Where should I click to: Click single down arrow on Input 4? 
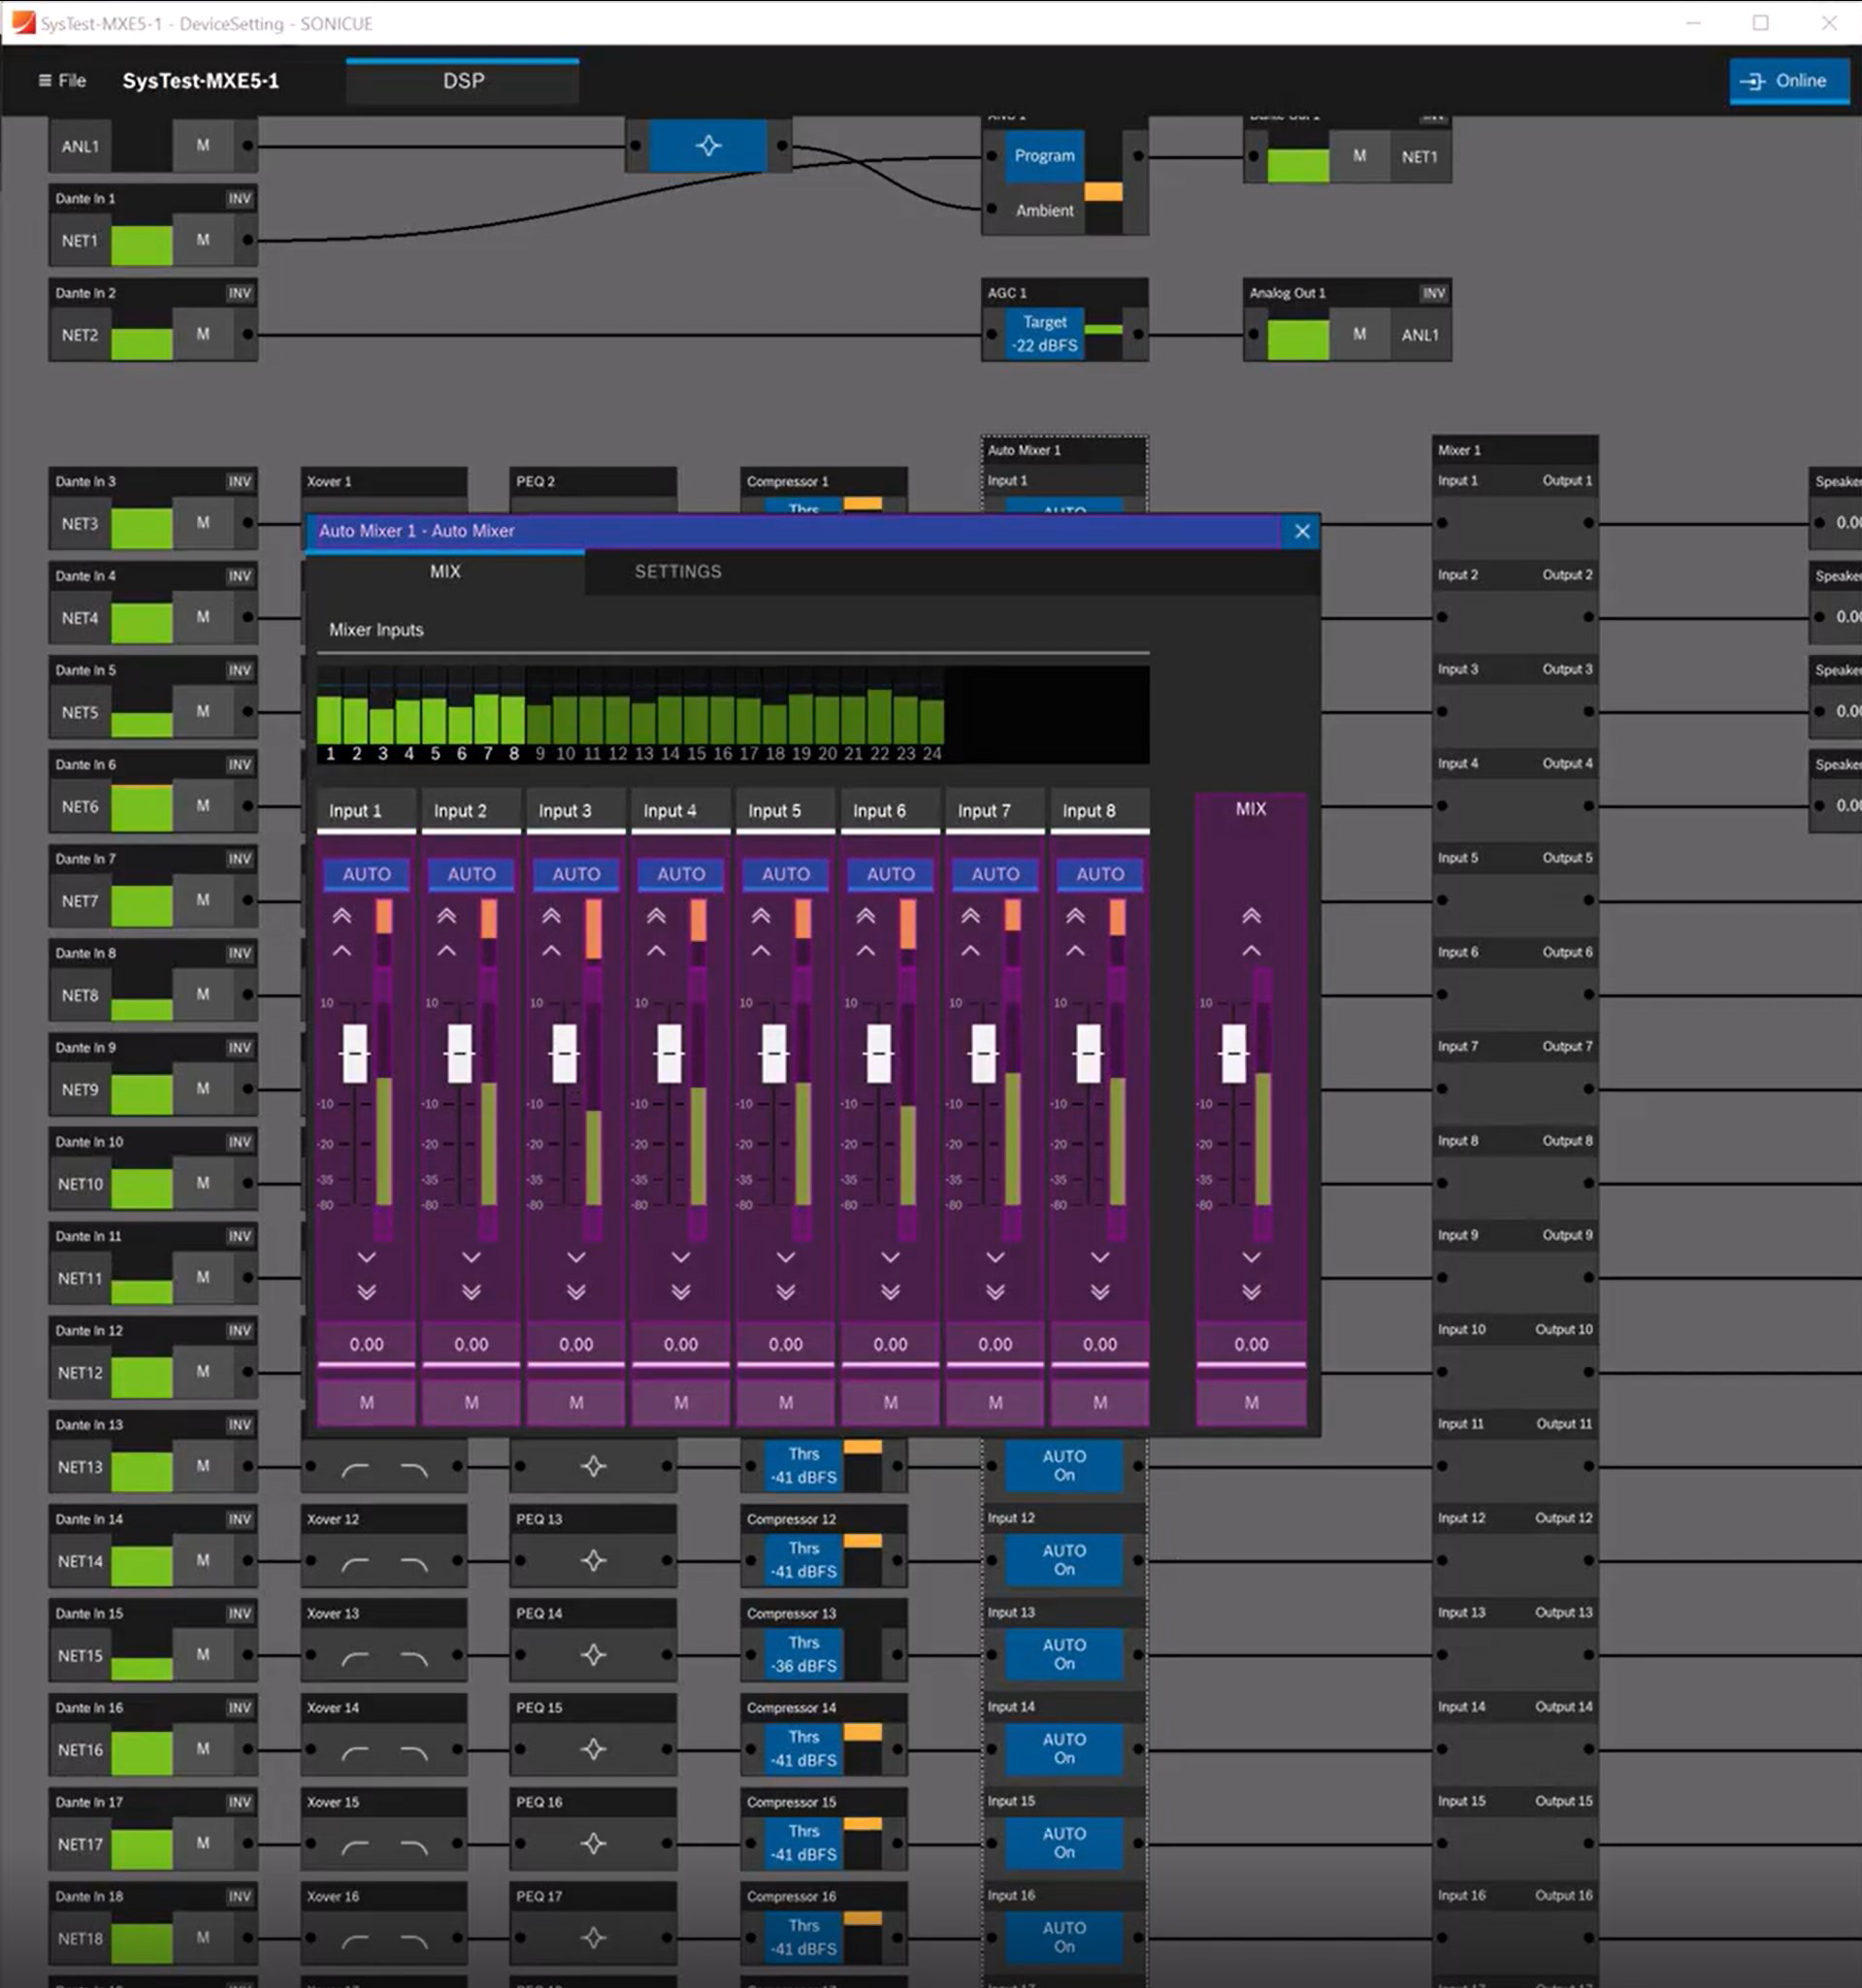[x=681, y=1256]
